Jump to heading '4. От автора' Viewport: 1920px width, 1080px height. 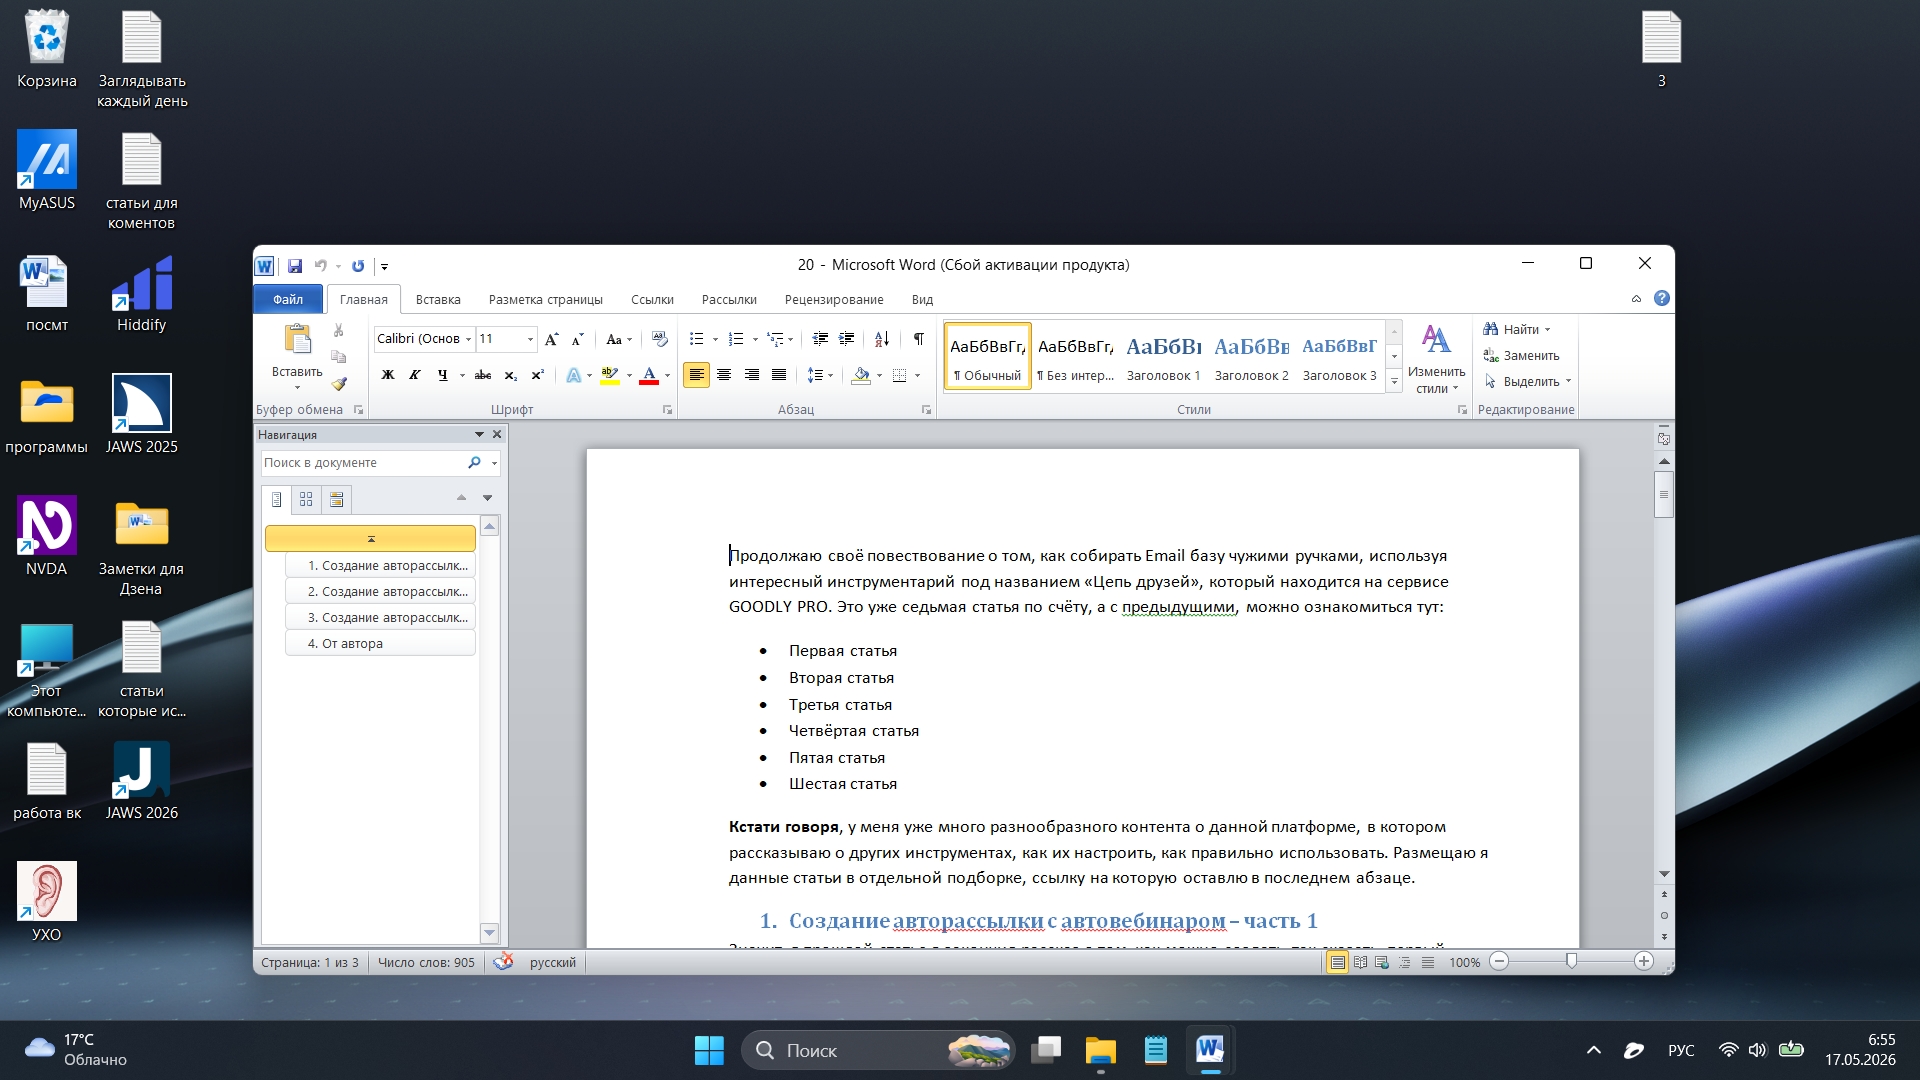pos(380,643)
